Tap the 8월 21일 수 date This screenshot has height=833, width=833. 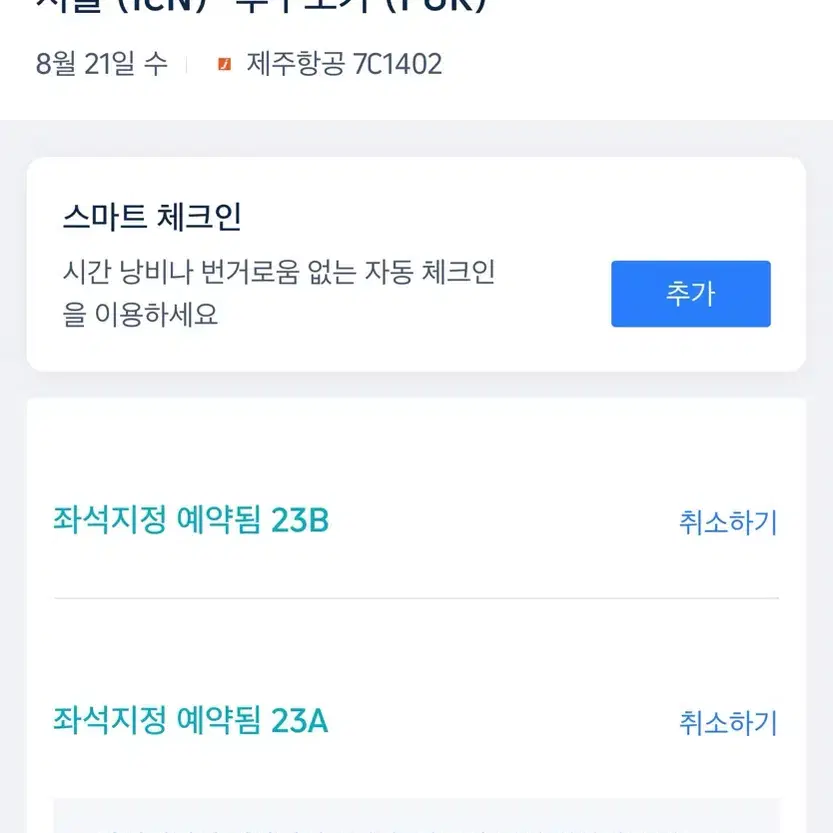click(101, 64)
